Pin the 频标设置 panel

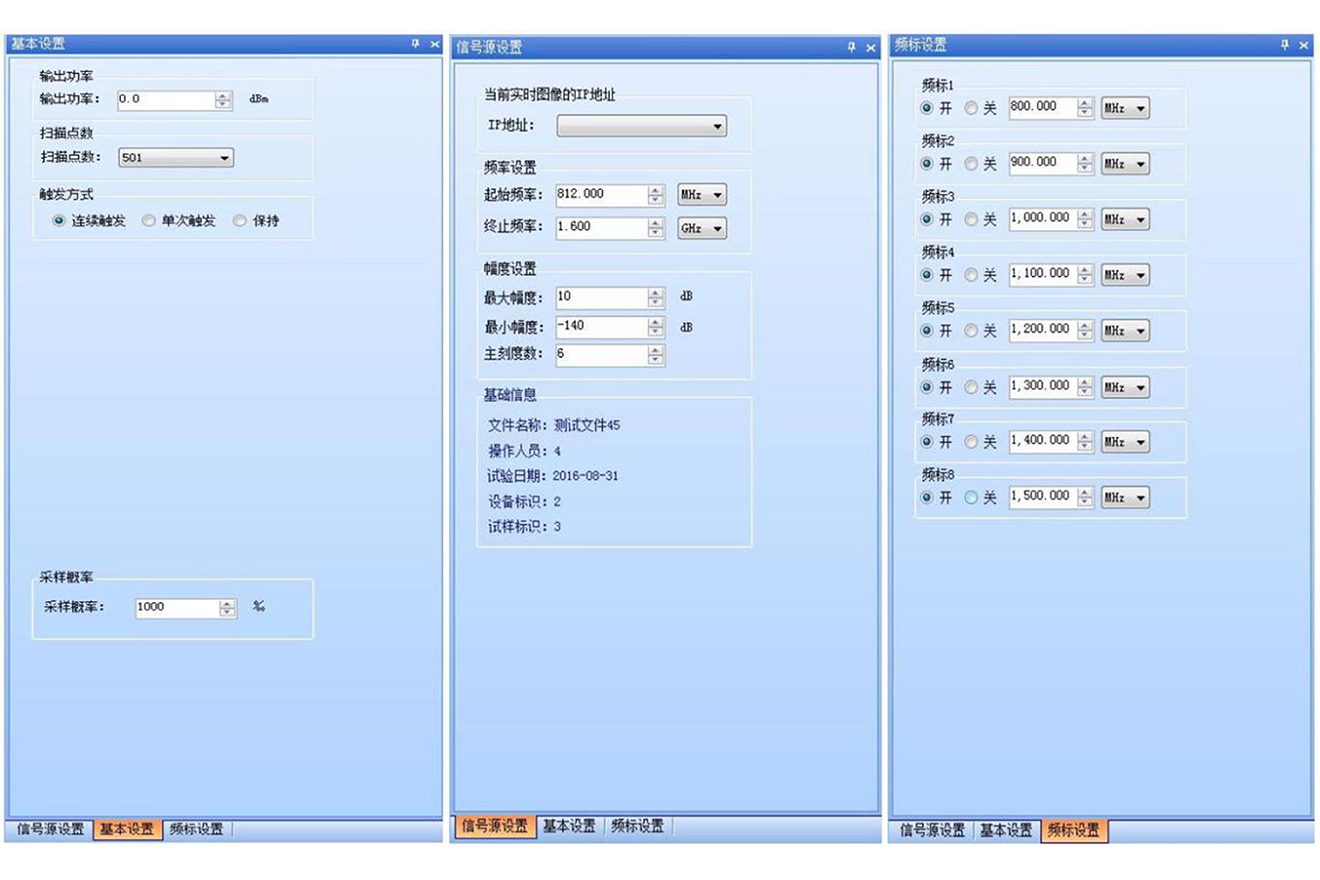point(1286,45)
